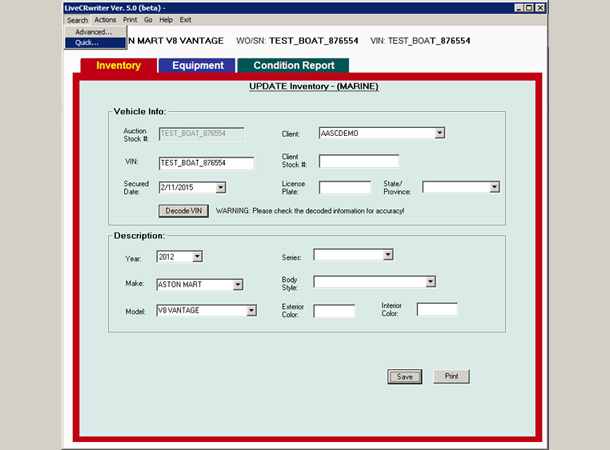Click the Interior Color field

click(437, 310)
